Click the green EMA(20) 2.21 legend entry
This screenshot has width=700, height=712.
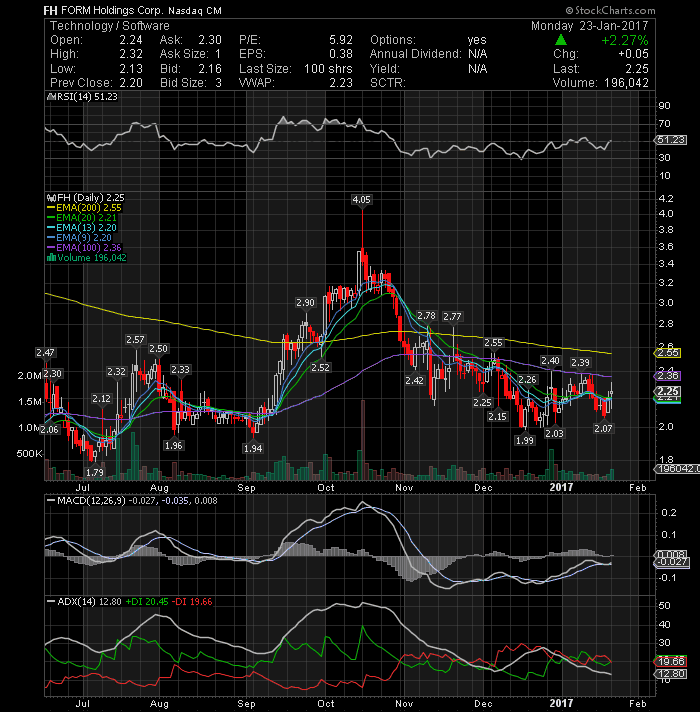point(82,218)
